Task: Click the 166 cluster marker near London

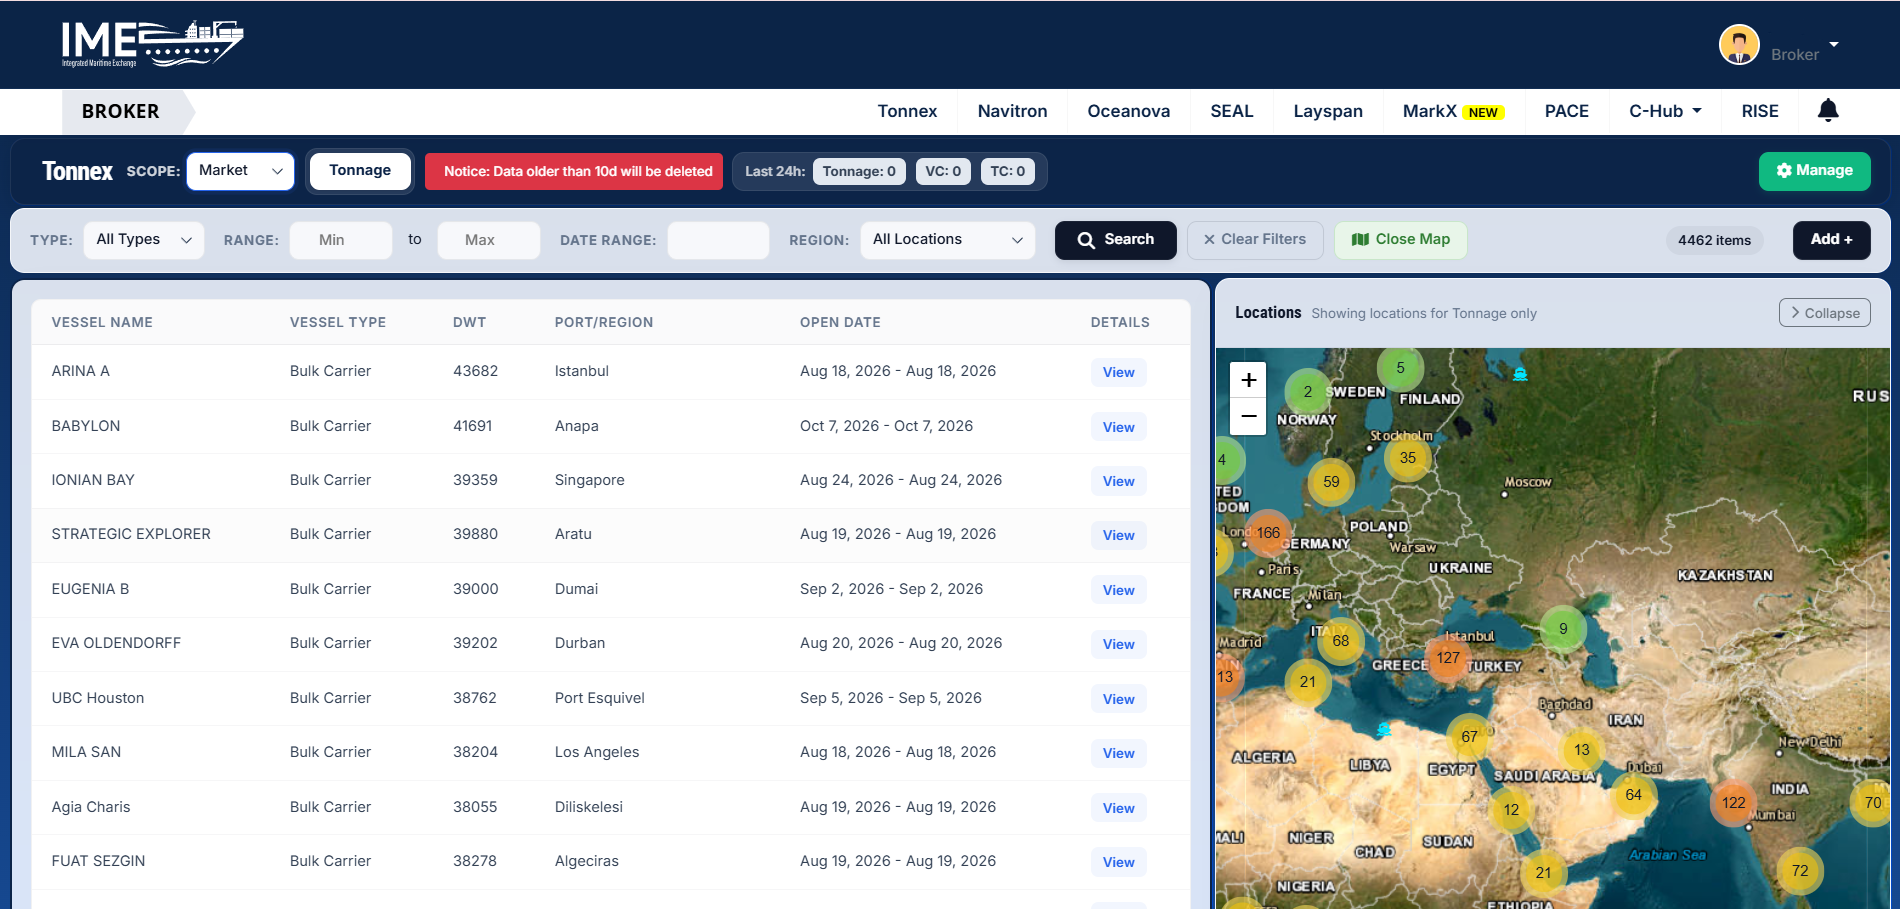Action: coord(1268,533)
